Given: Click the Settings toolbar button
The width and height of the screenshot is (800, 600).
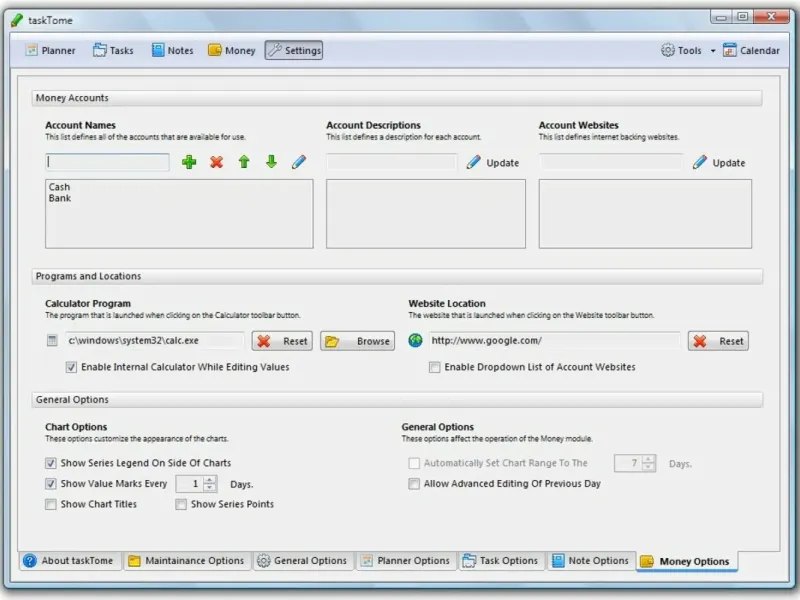Looking at the screenshot, I should [294, 51].
